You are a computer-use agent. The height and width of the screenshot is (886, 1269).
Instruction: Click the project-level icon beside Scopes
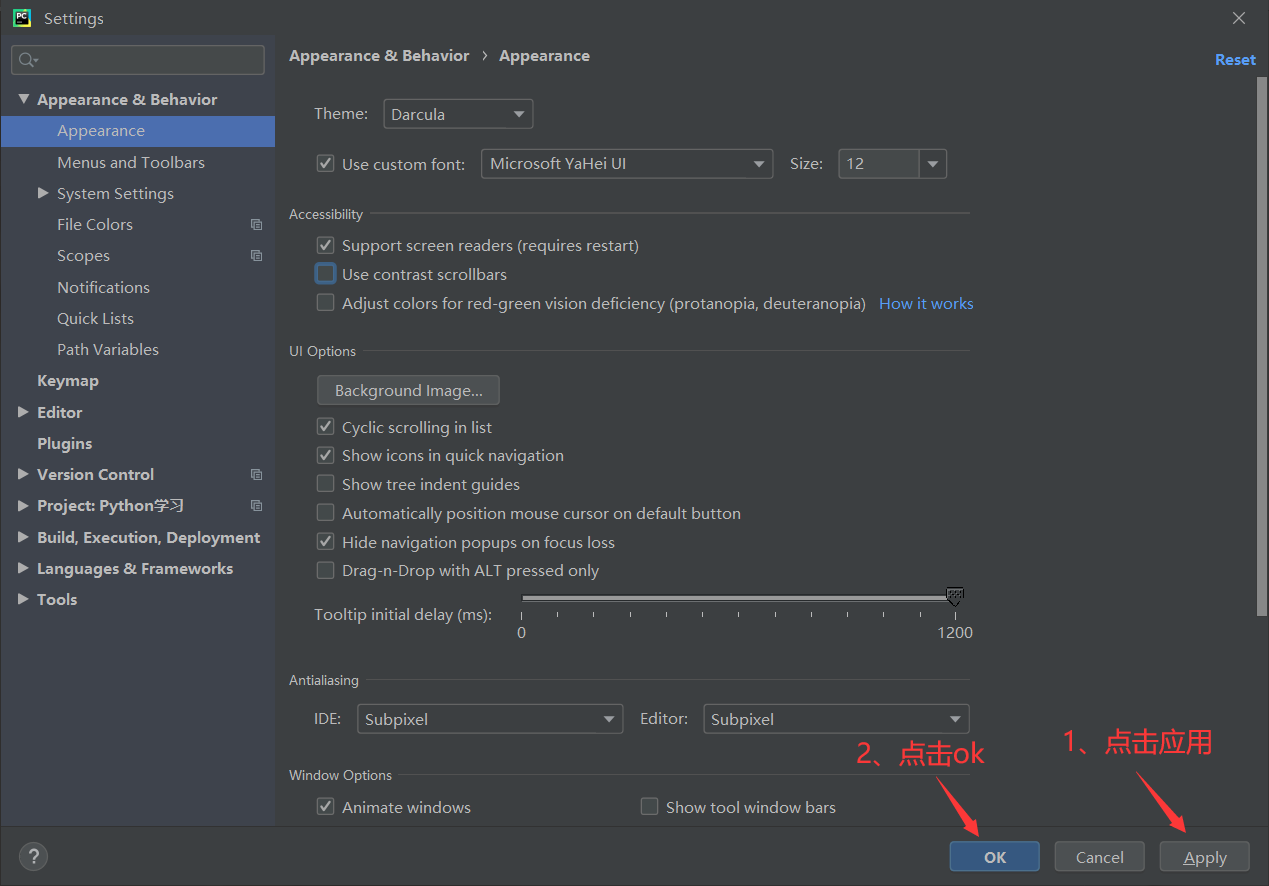point(257,256)
